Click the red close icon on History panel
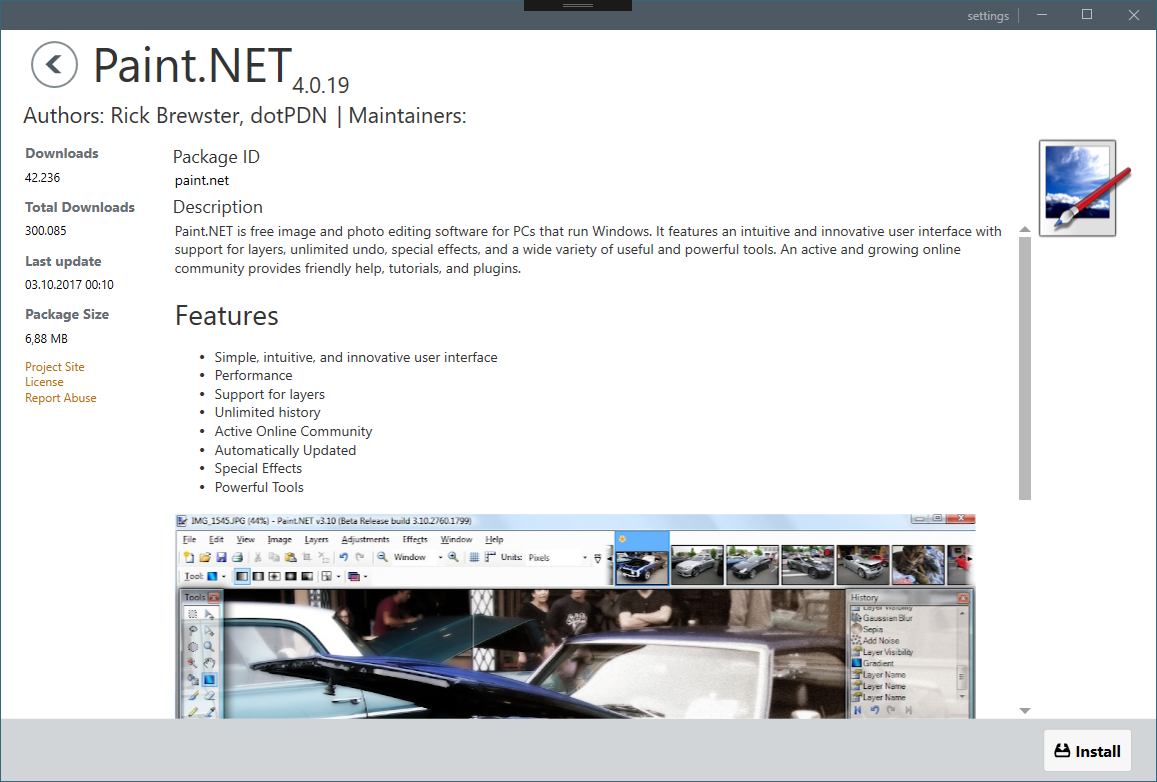1157x782 pixels. (x=963, y=598)
